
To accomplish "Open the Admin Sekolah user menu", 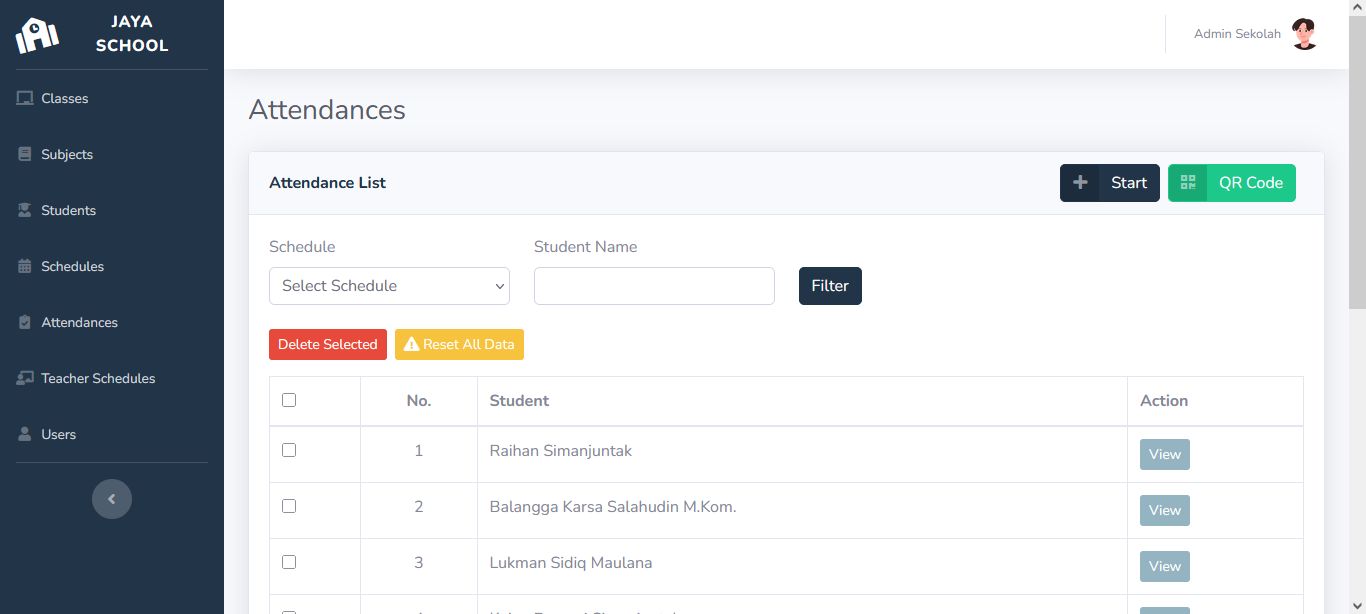I will click(x=1237, y=34).
